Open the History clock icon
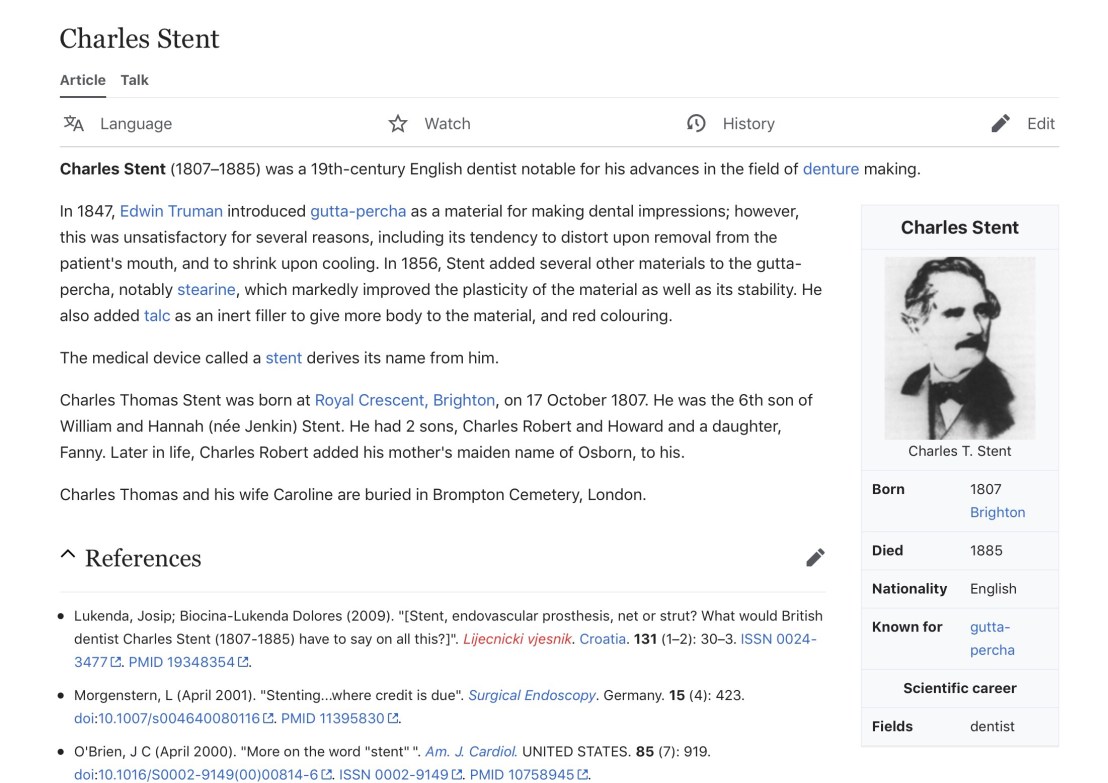The image size is (1108, 783). click(696, 123)
